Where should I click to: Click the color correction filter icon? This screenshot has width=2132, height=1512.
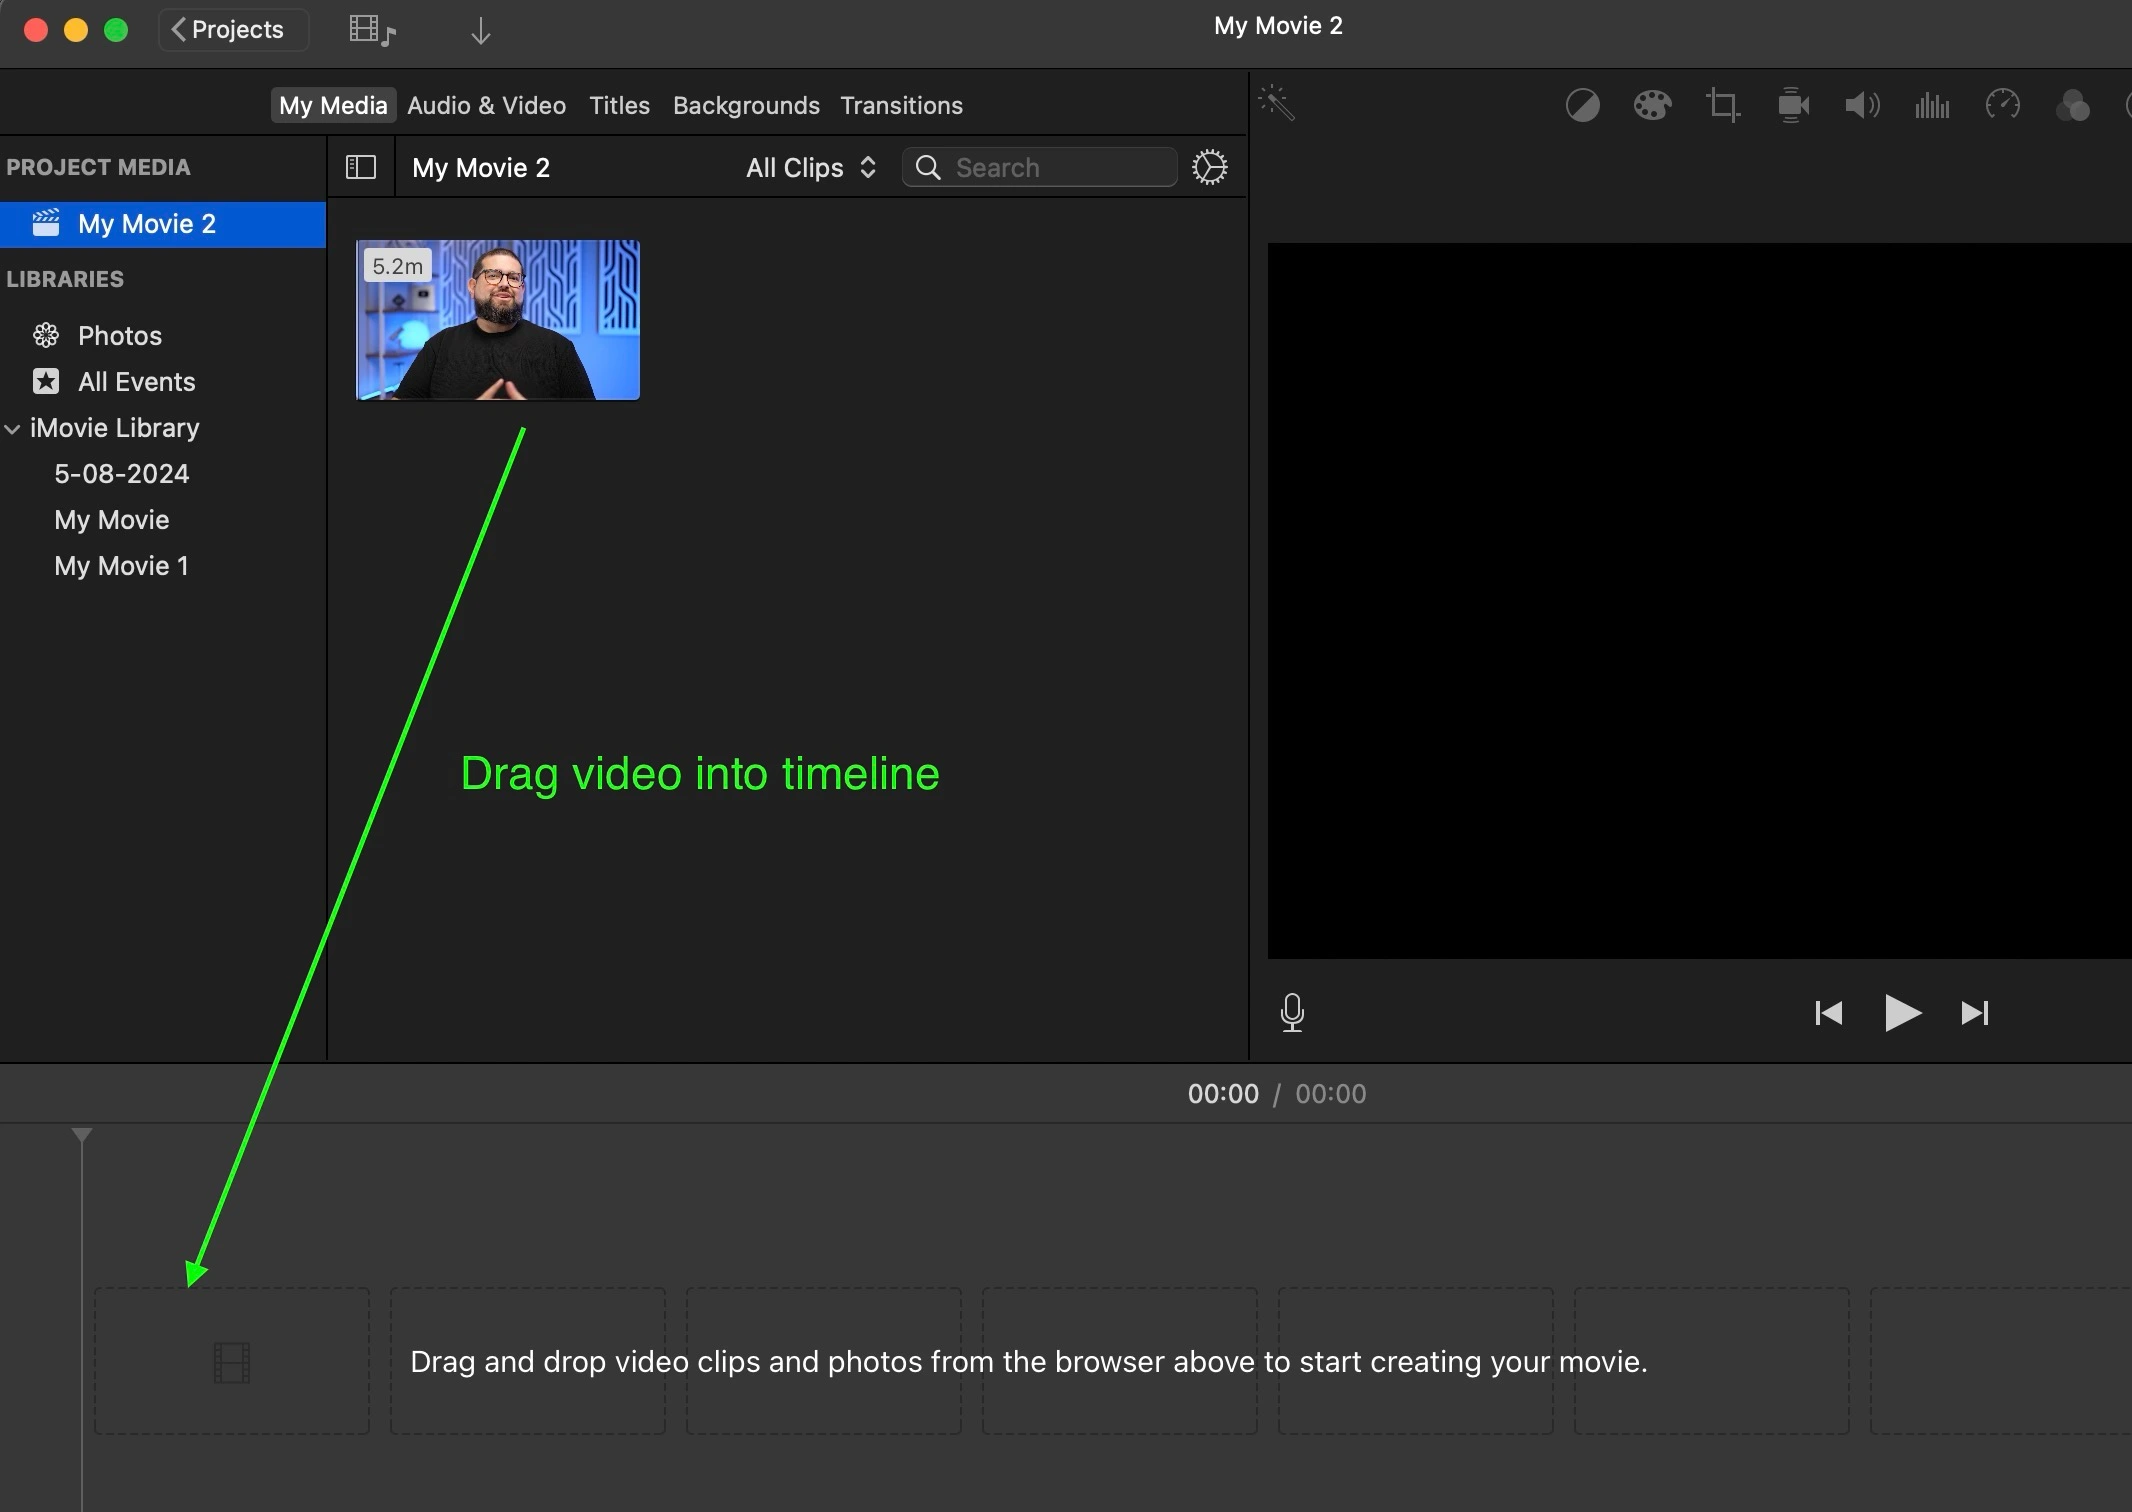coord(1649,106)
